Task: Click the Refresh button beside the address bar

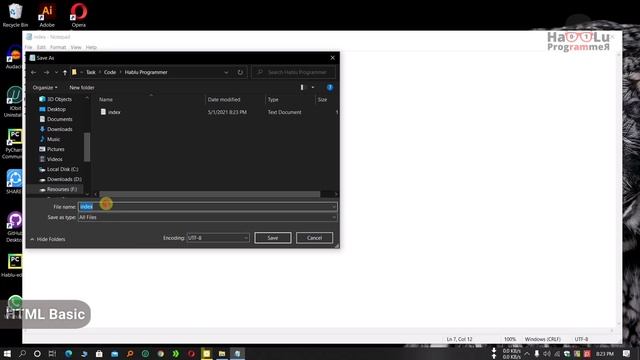Action: (x=240, y=72)
